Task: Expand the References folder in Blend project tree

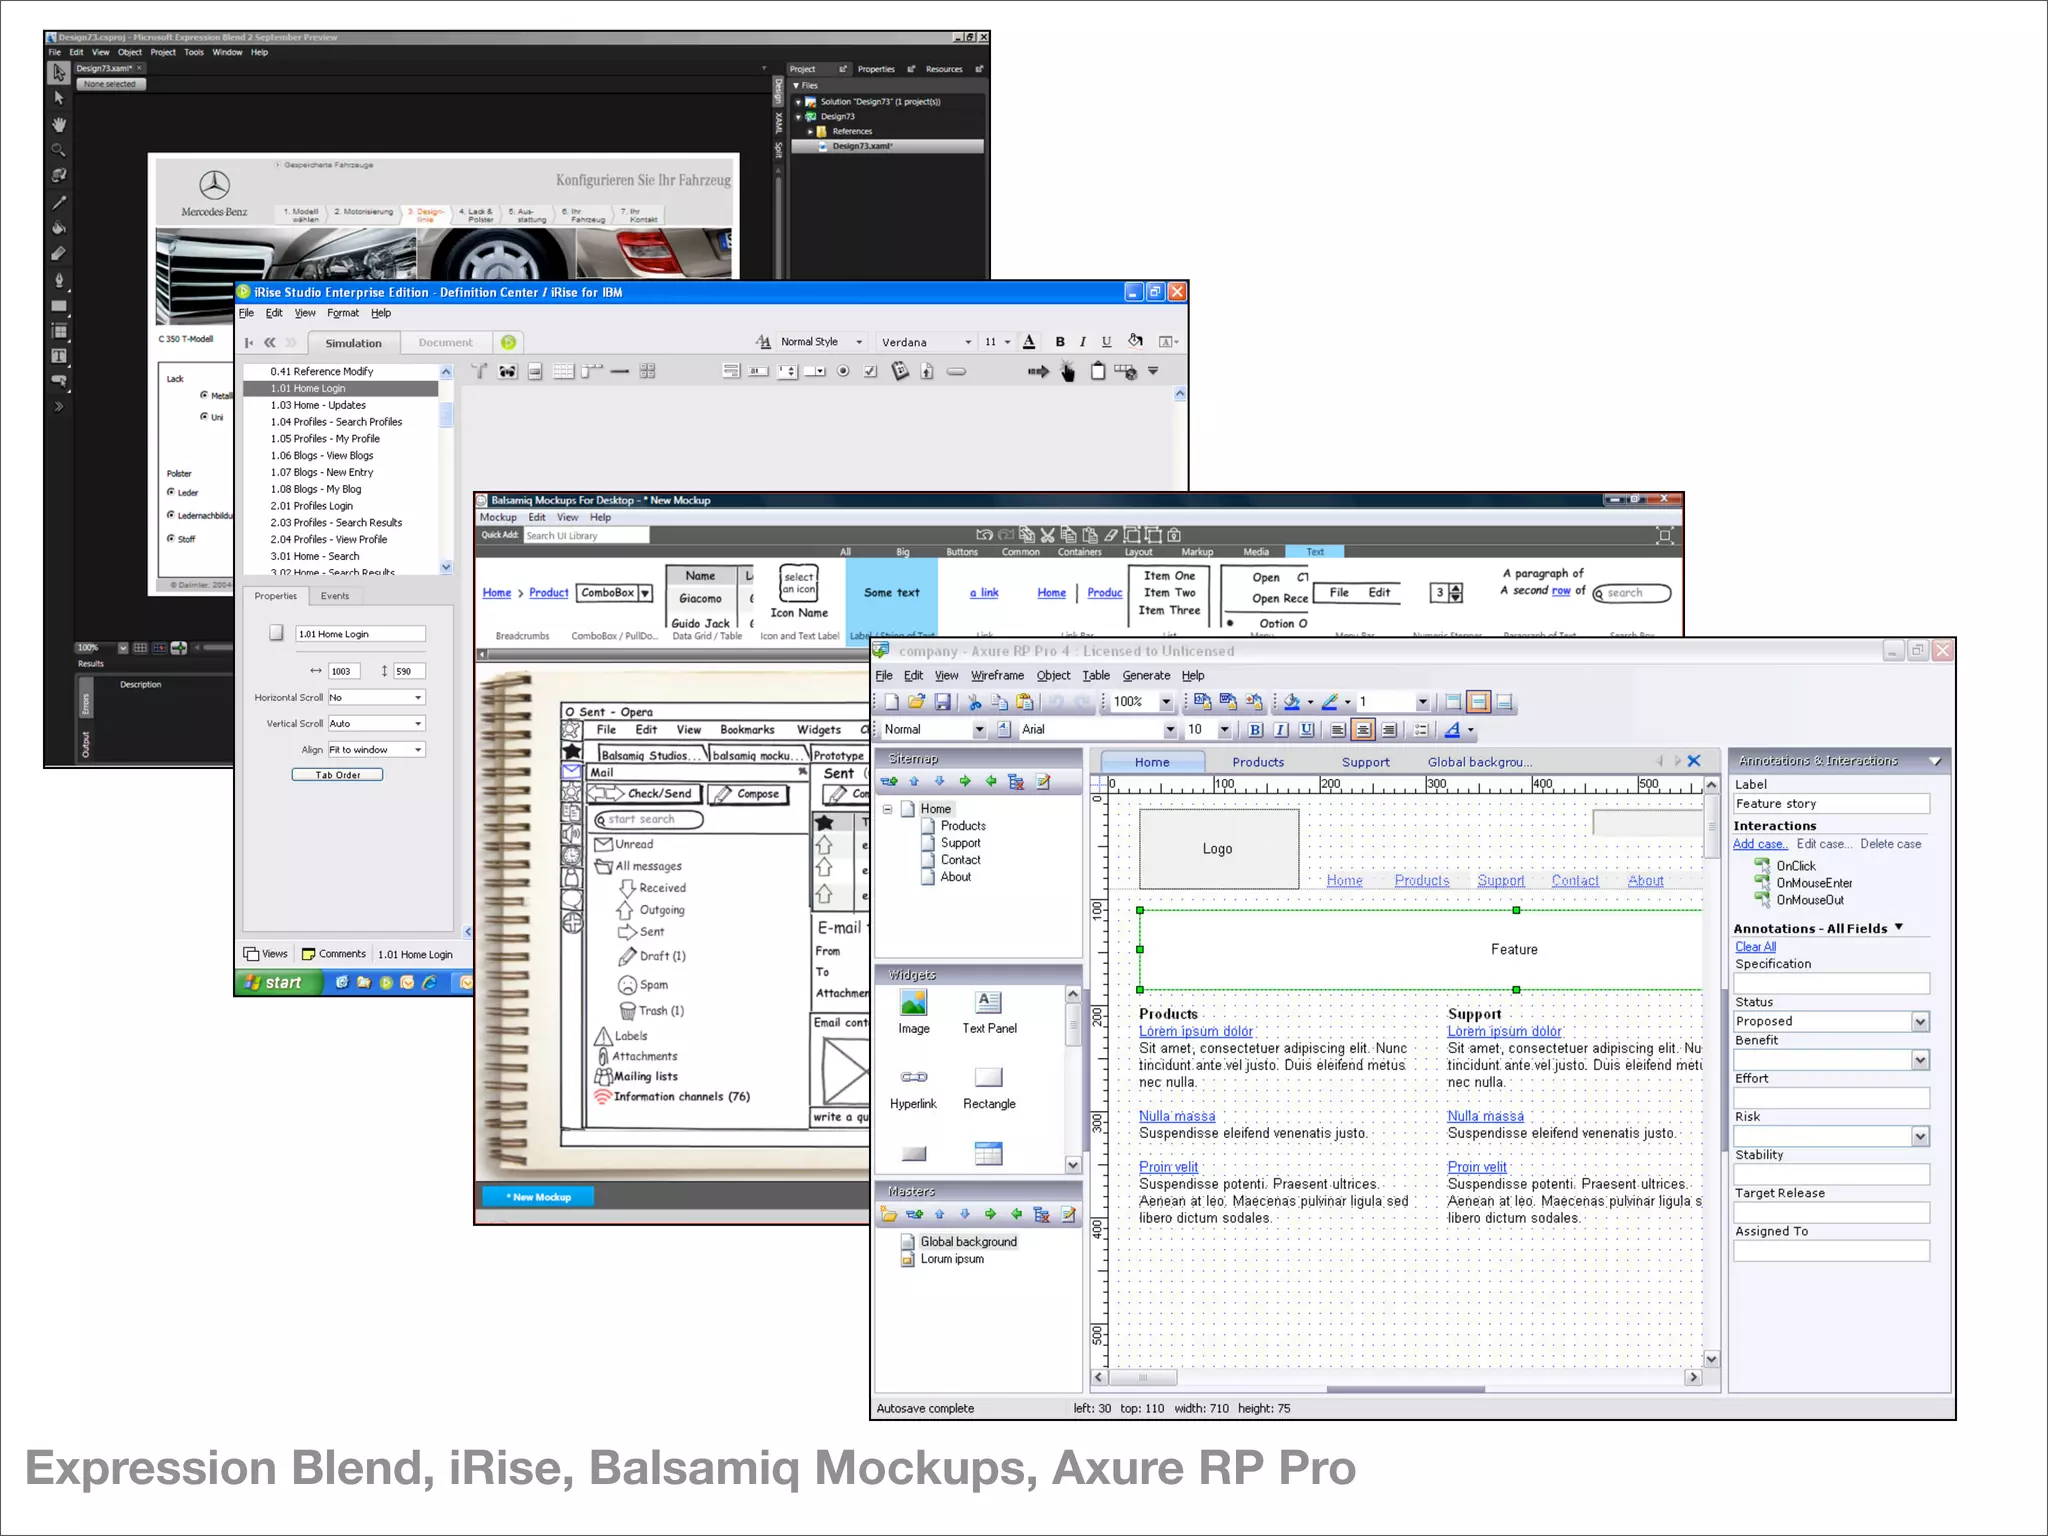Action: coord(810,131)
